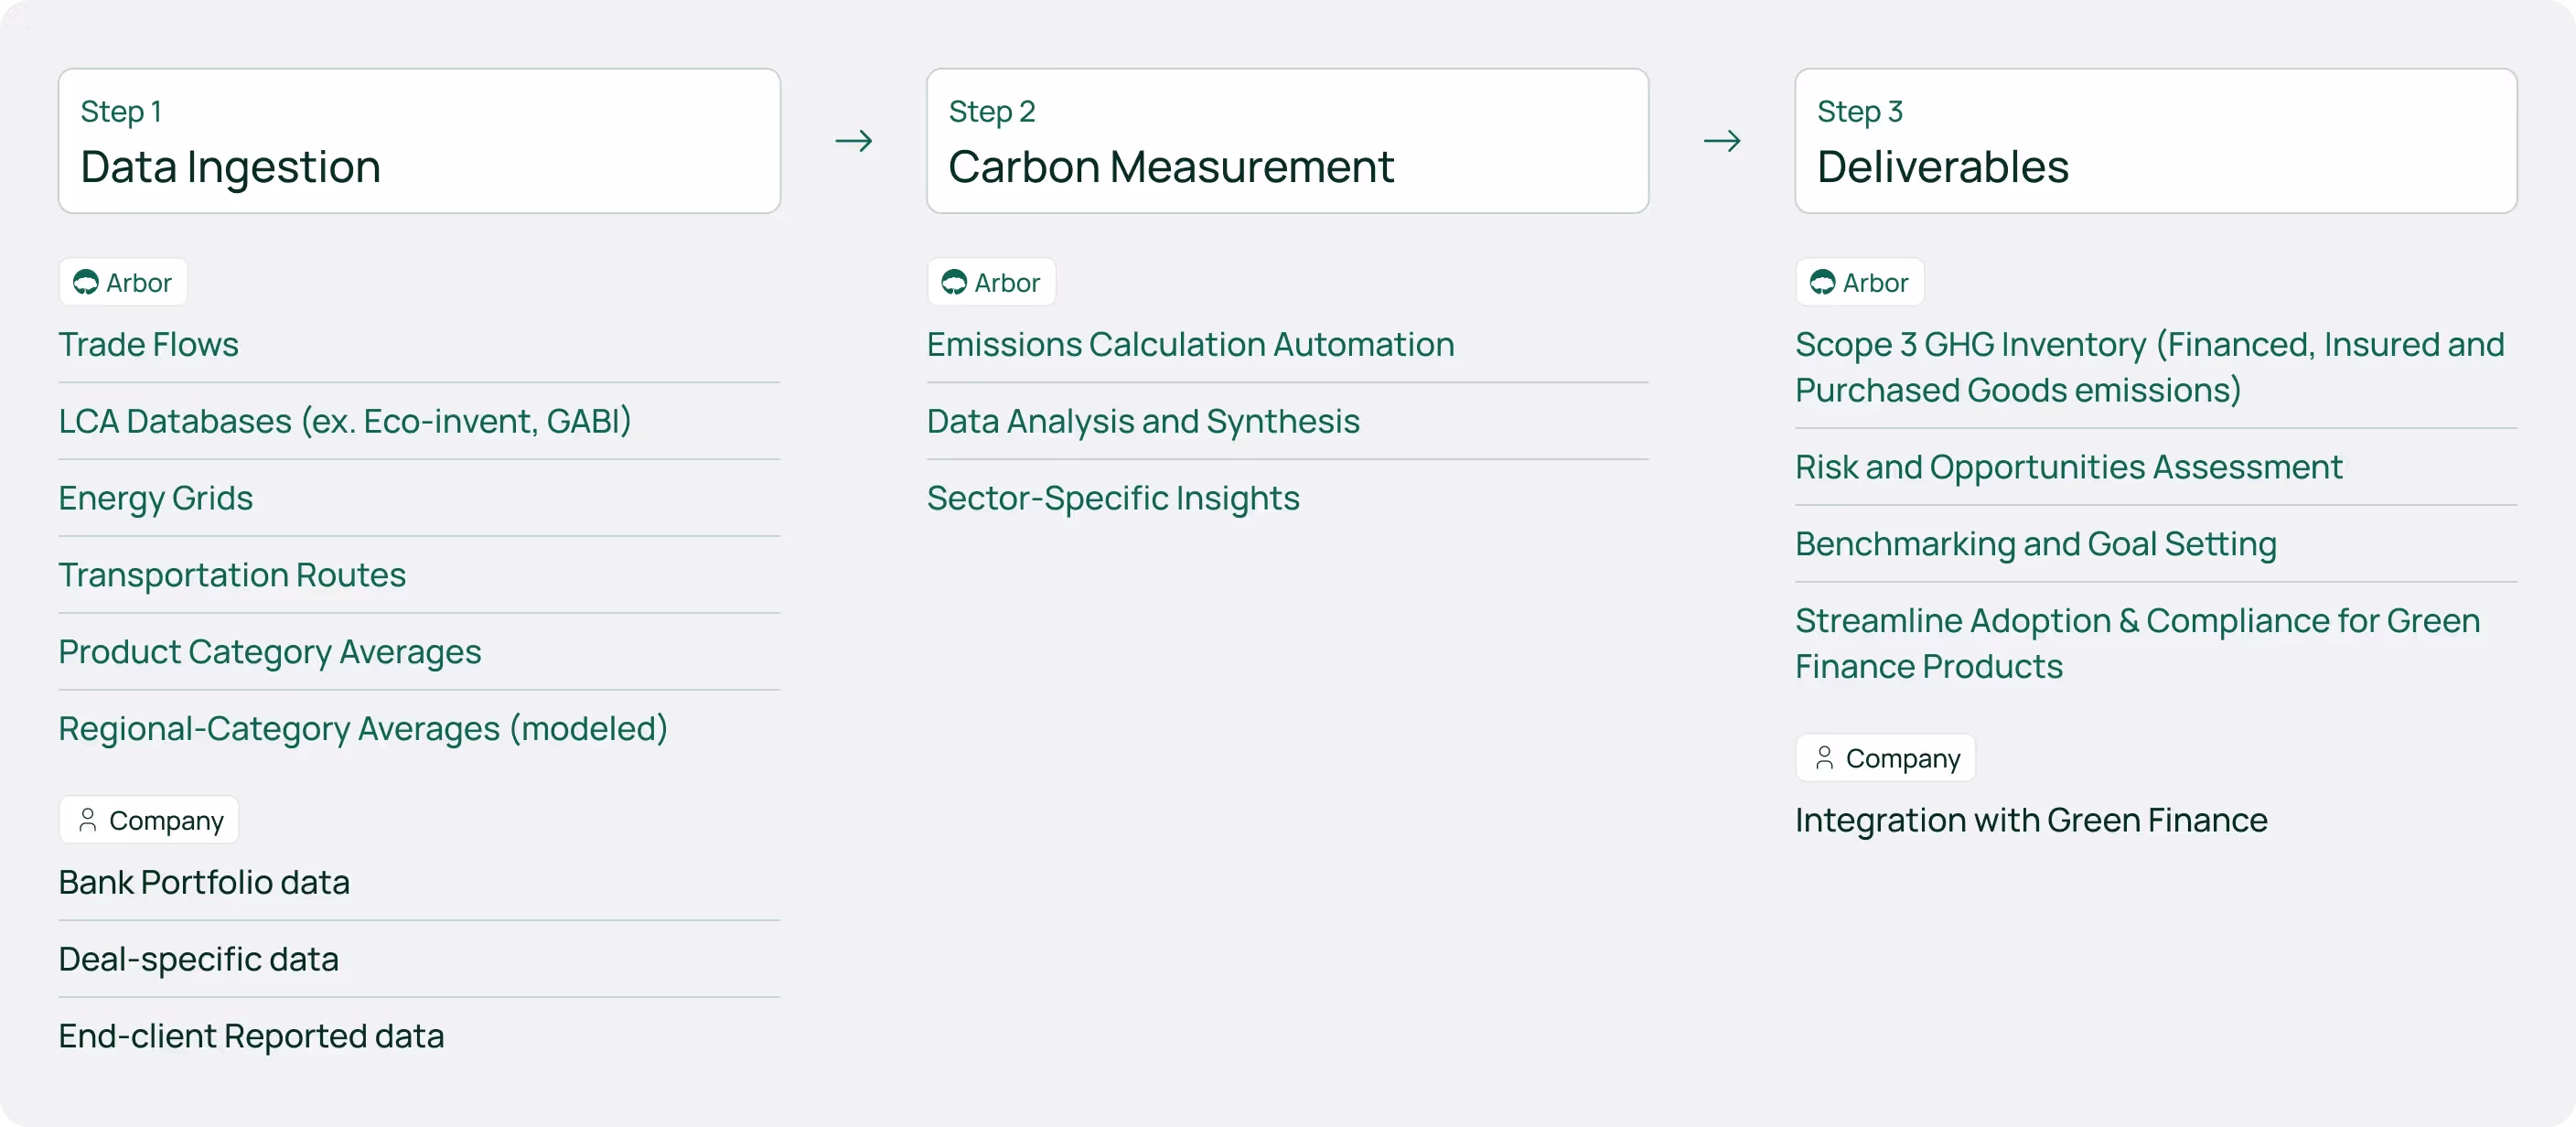Viewport: 2576px width, 1127px height.
Task: Click the Trade Flows entry
Action: pyautogui.click(x=148, y=345)
